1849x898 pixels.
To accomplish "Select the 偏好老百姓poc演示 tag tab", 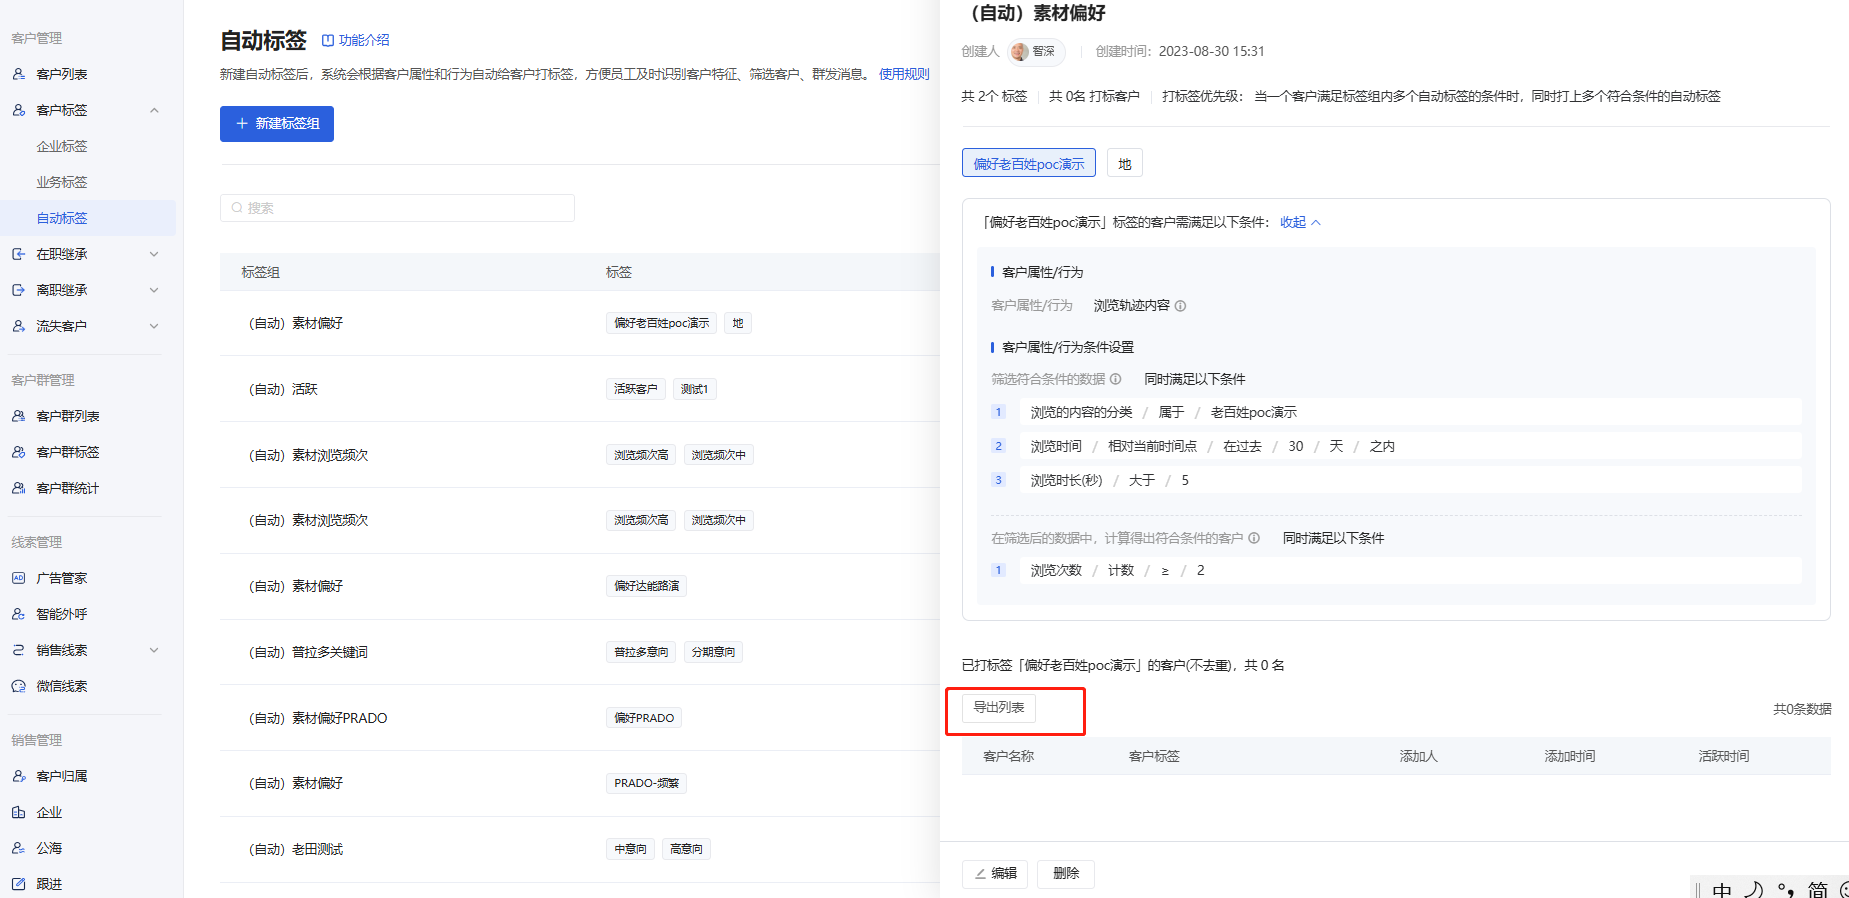I will tap(1029, 163).
